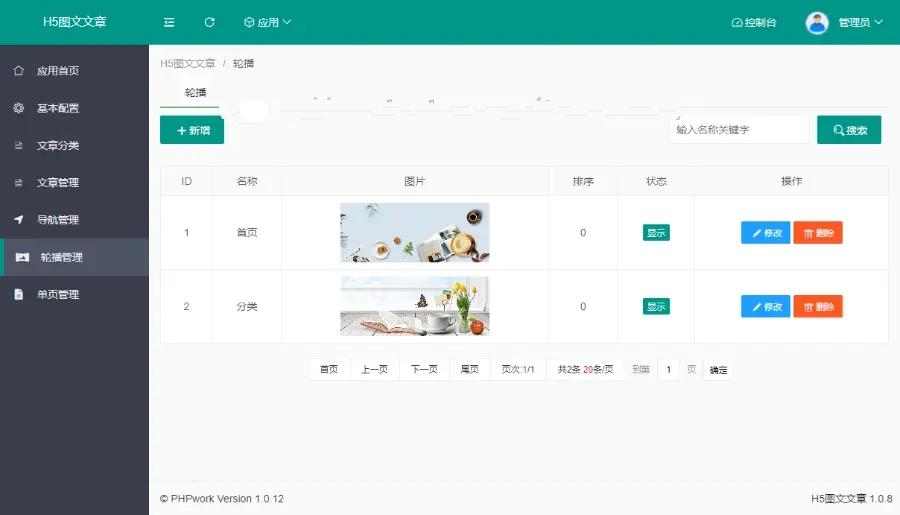This screenshot has height=515, width=900.
Task: Click the 20条/页 page size text
Action: click(598, 369)
